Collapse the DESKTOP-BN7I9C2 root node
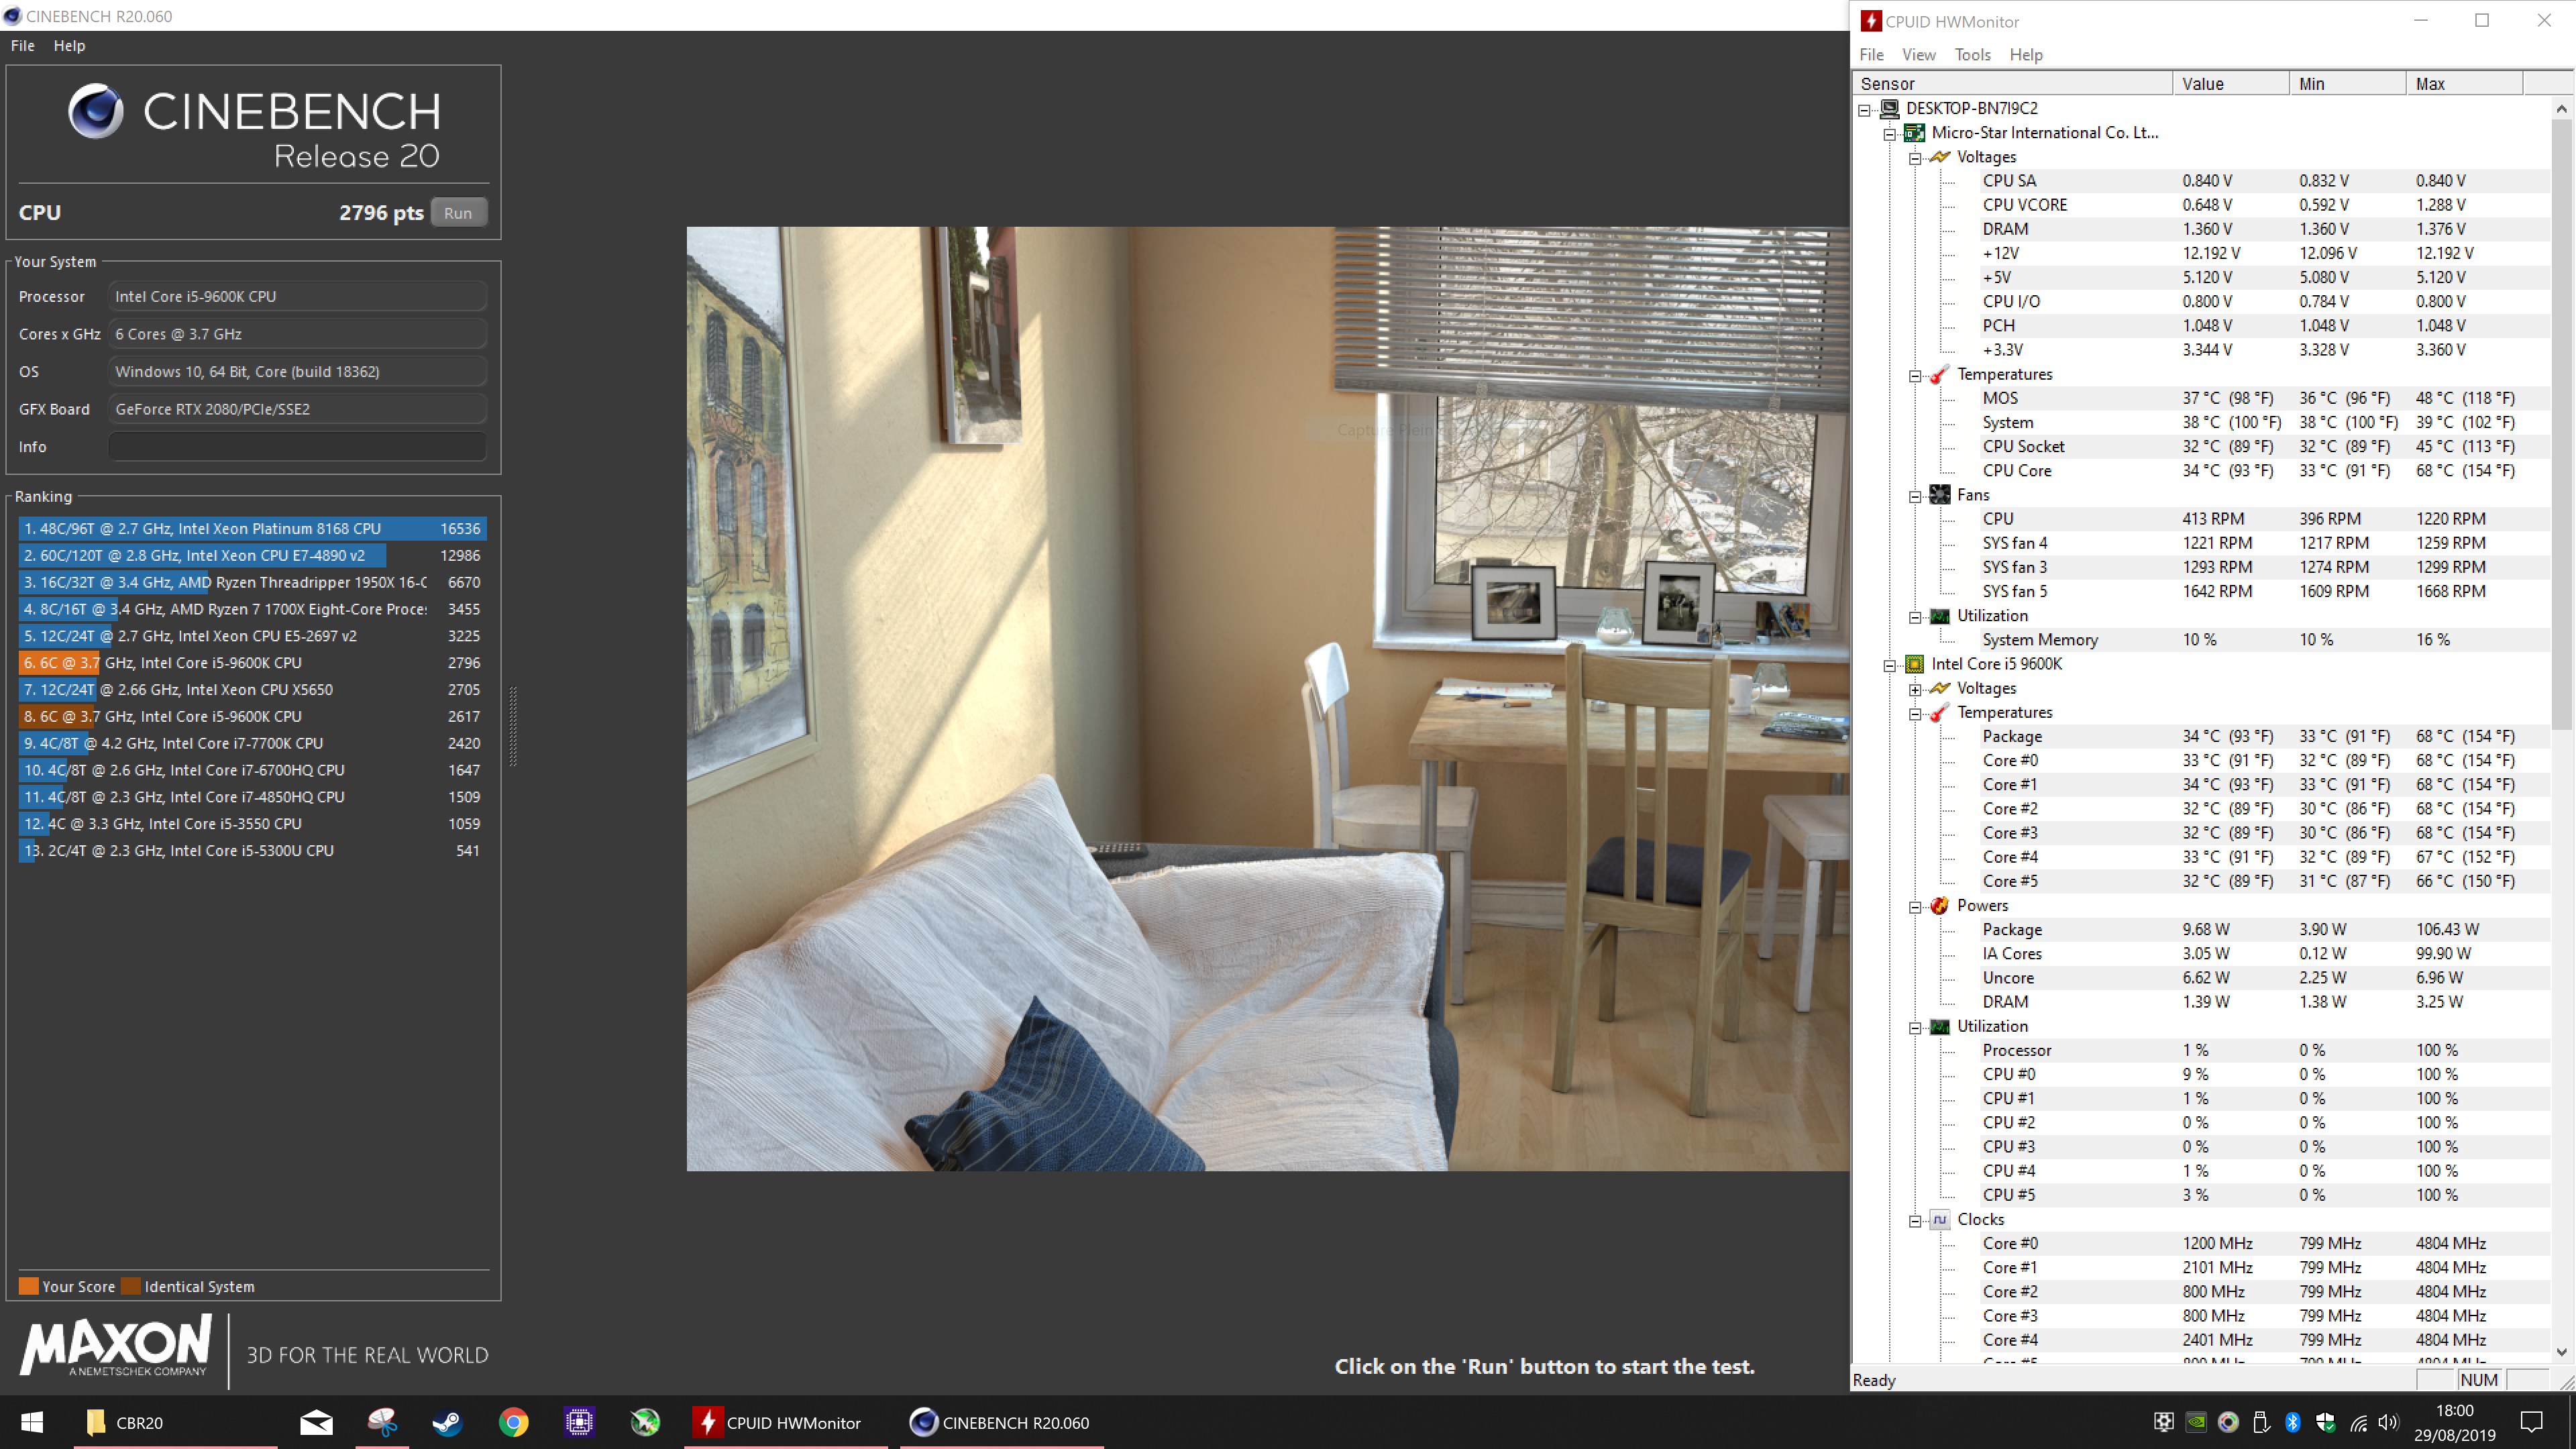2576x1449 pixels. 1864,110
